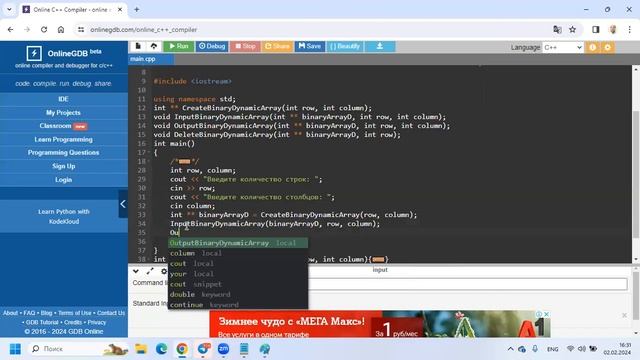Click the Russian MEGA Max advertisement banner
Image resolution: width=640 pixels, height=360 pixels.
click(380, 324)
